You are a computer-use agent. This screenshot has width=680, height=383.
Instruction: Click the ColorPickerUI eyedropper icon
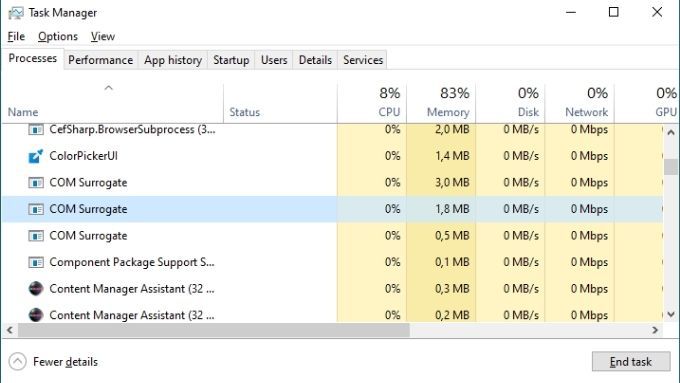(36, 156)
